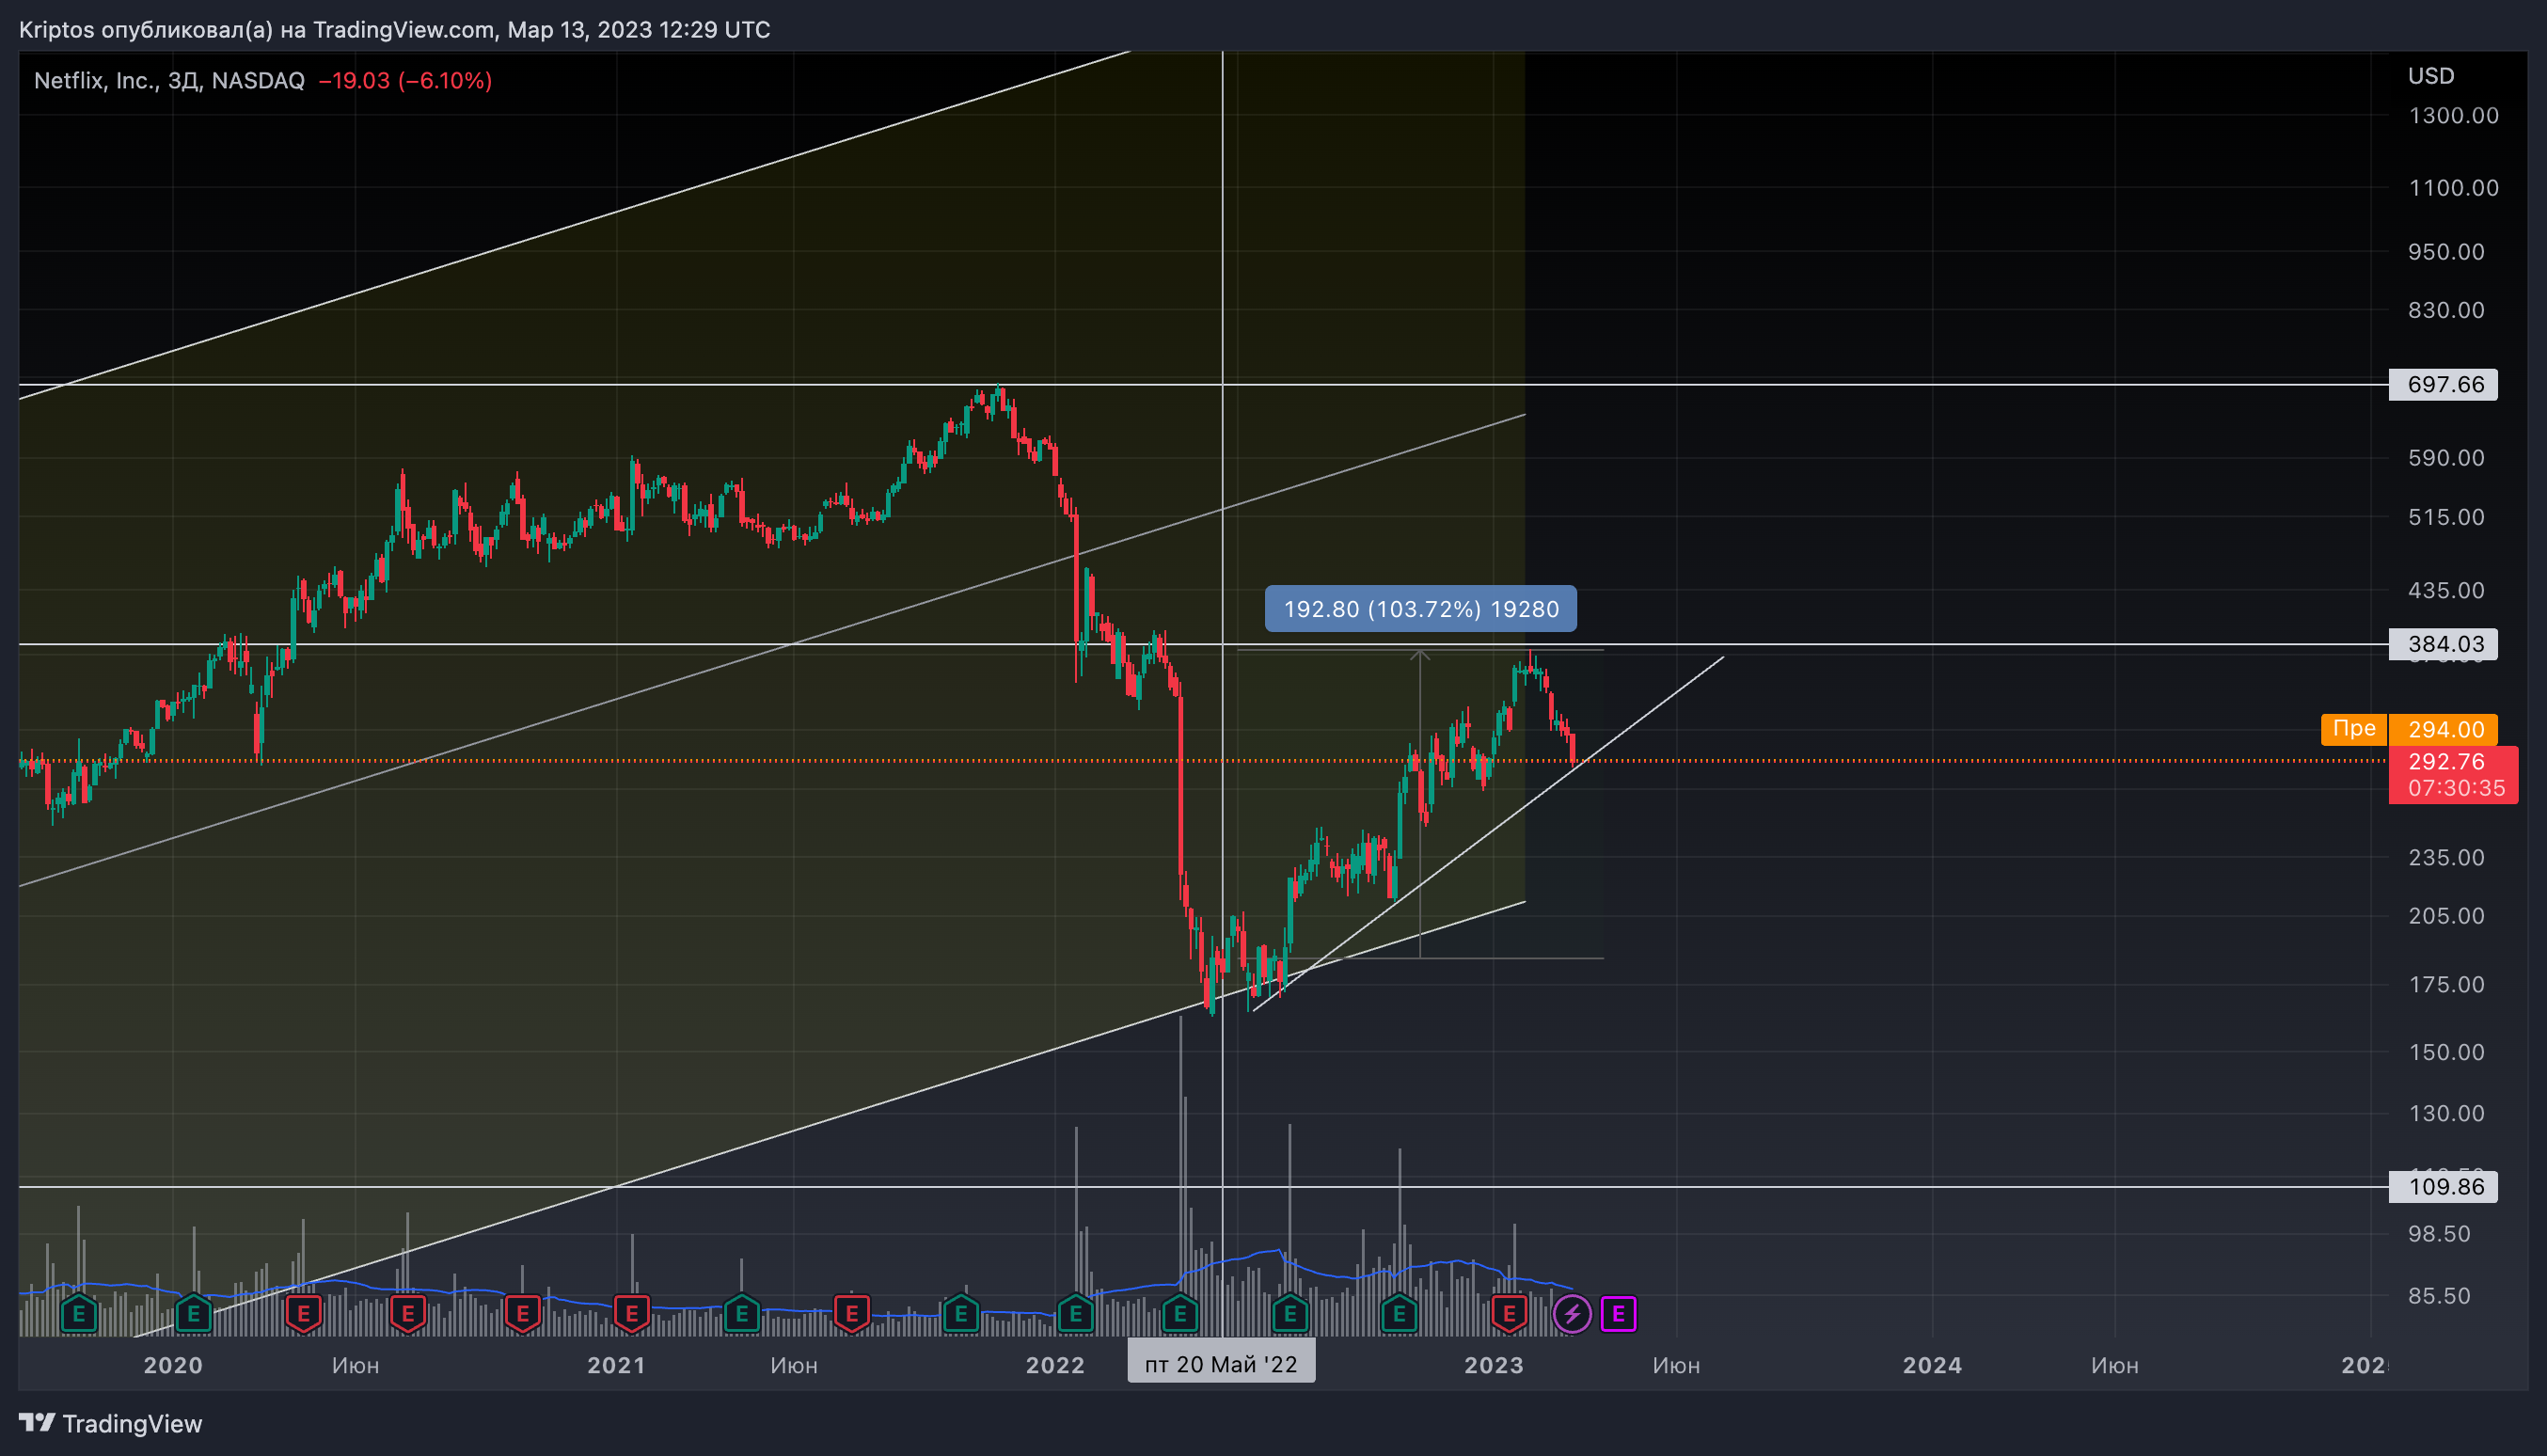This screenshot has width=2547, height=1456.
Task: Click the 235.00 price axis value
Action: click(2446, 857)
